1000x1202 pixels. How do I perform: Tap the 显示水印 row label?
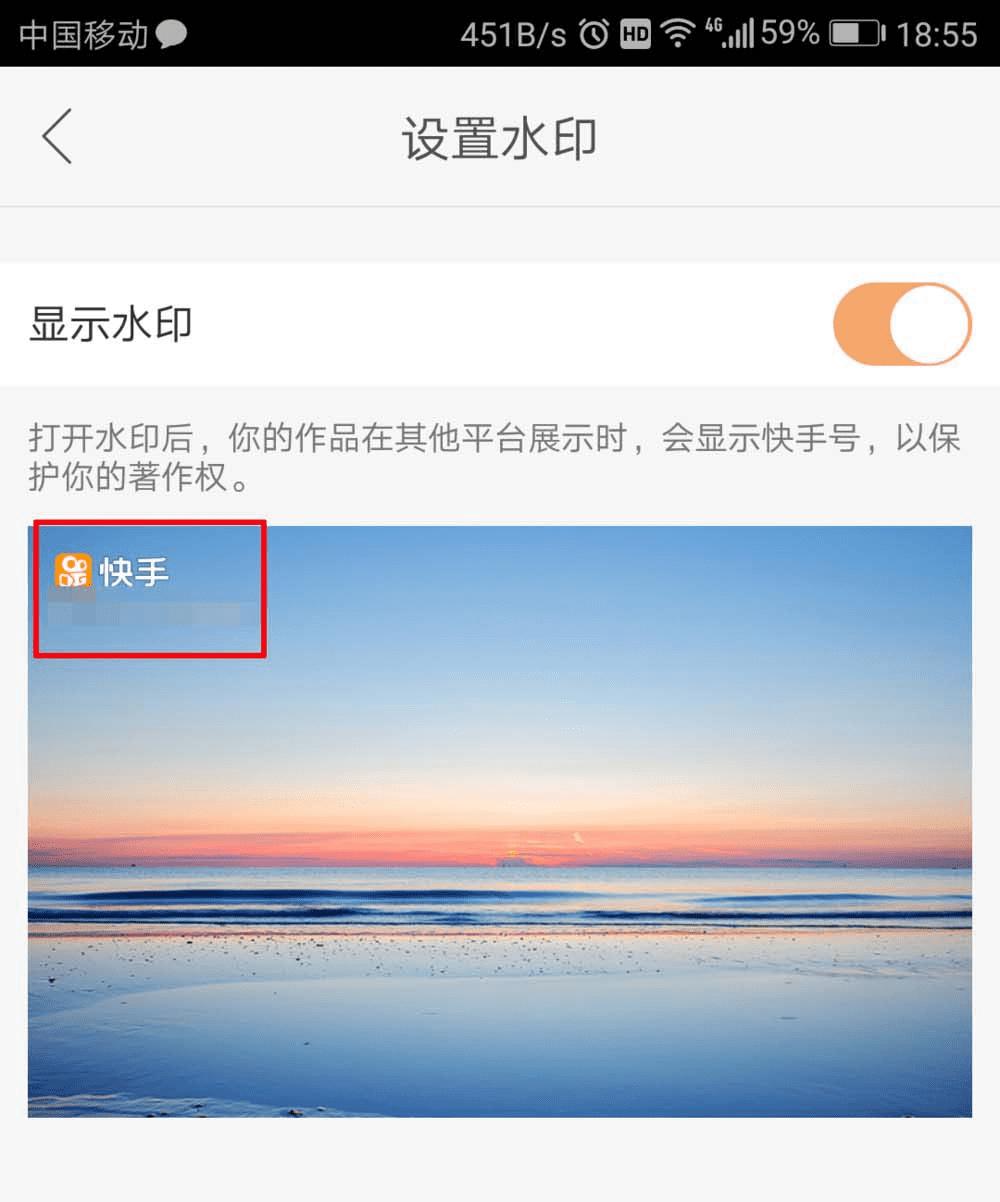[111, 324]
